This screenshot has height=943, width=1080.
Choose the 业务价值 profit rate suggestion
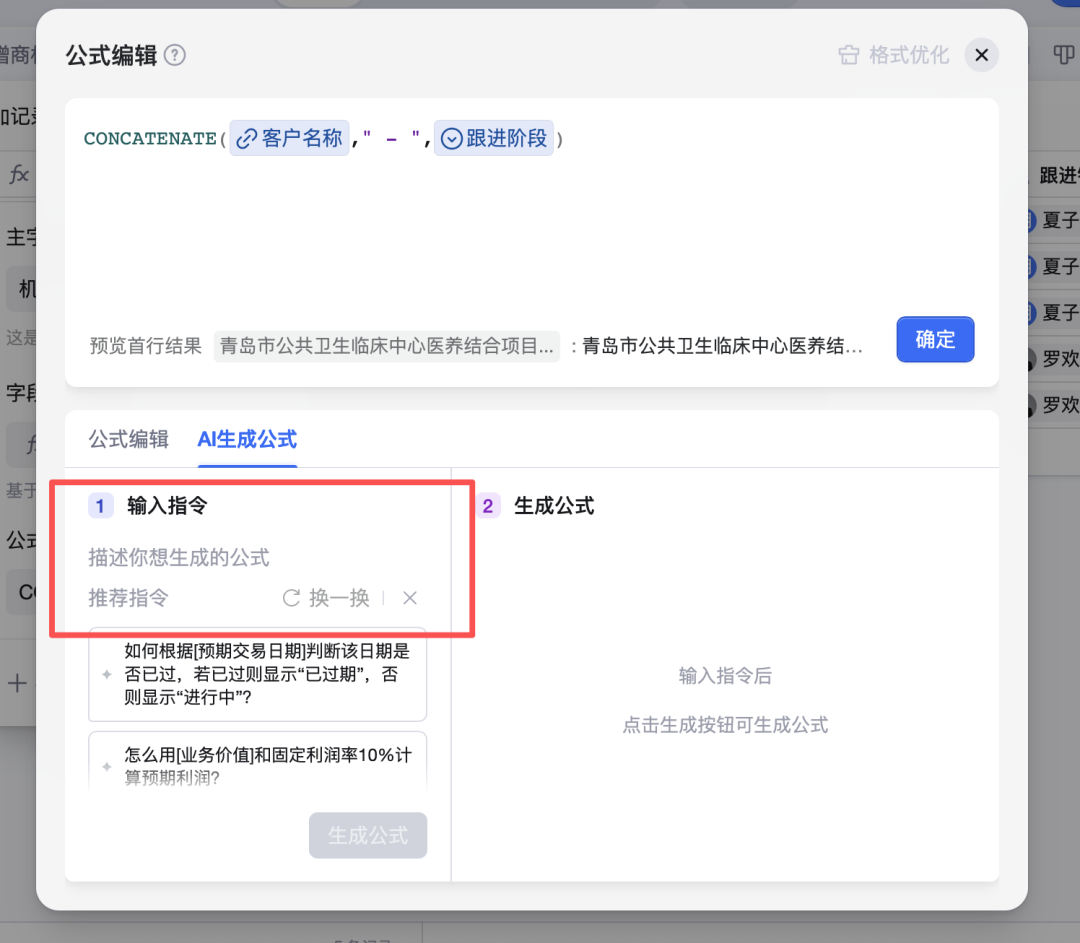[x=266, y=764]
